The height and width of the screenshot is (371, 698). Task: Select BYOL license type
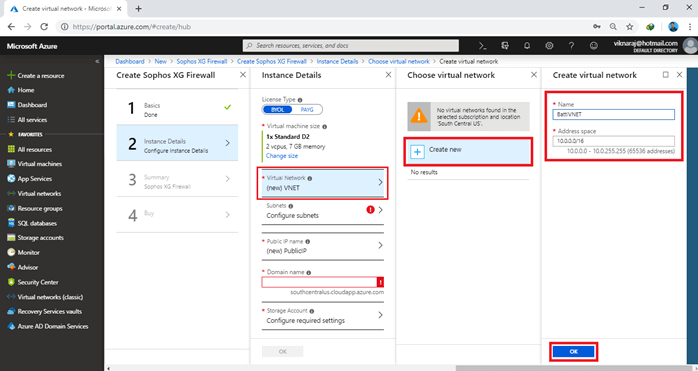(277, 110)
